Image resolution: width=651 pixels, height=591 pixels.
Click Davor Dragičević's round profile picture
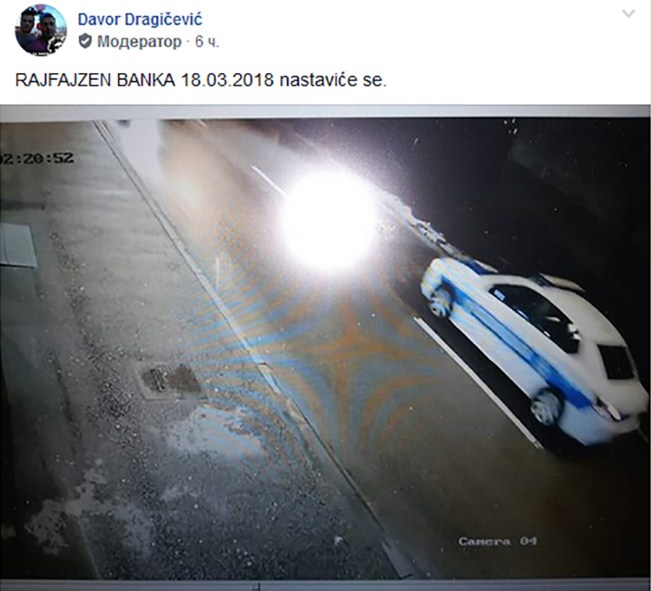pos(41,29)
